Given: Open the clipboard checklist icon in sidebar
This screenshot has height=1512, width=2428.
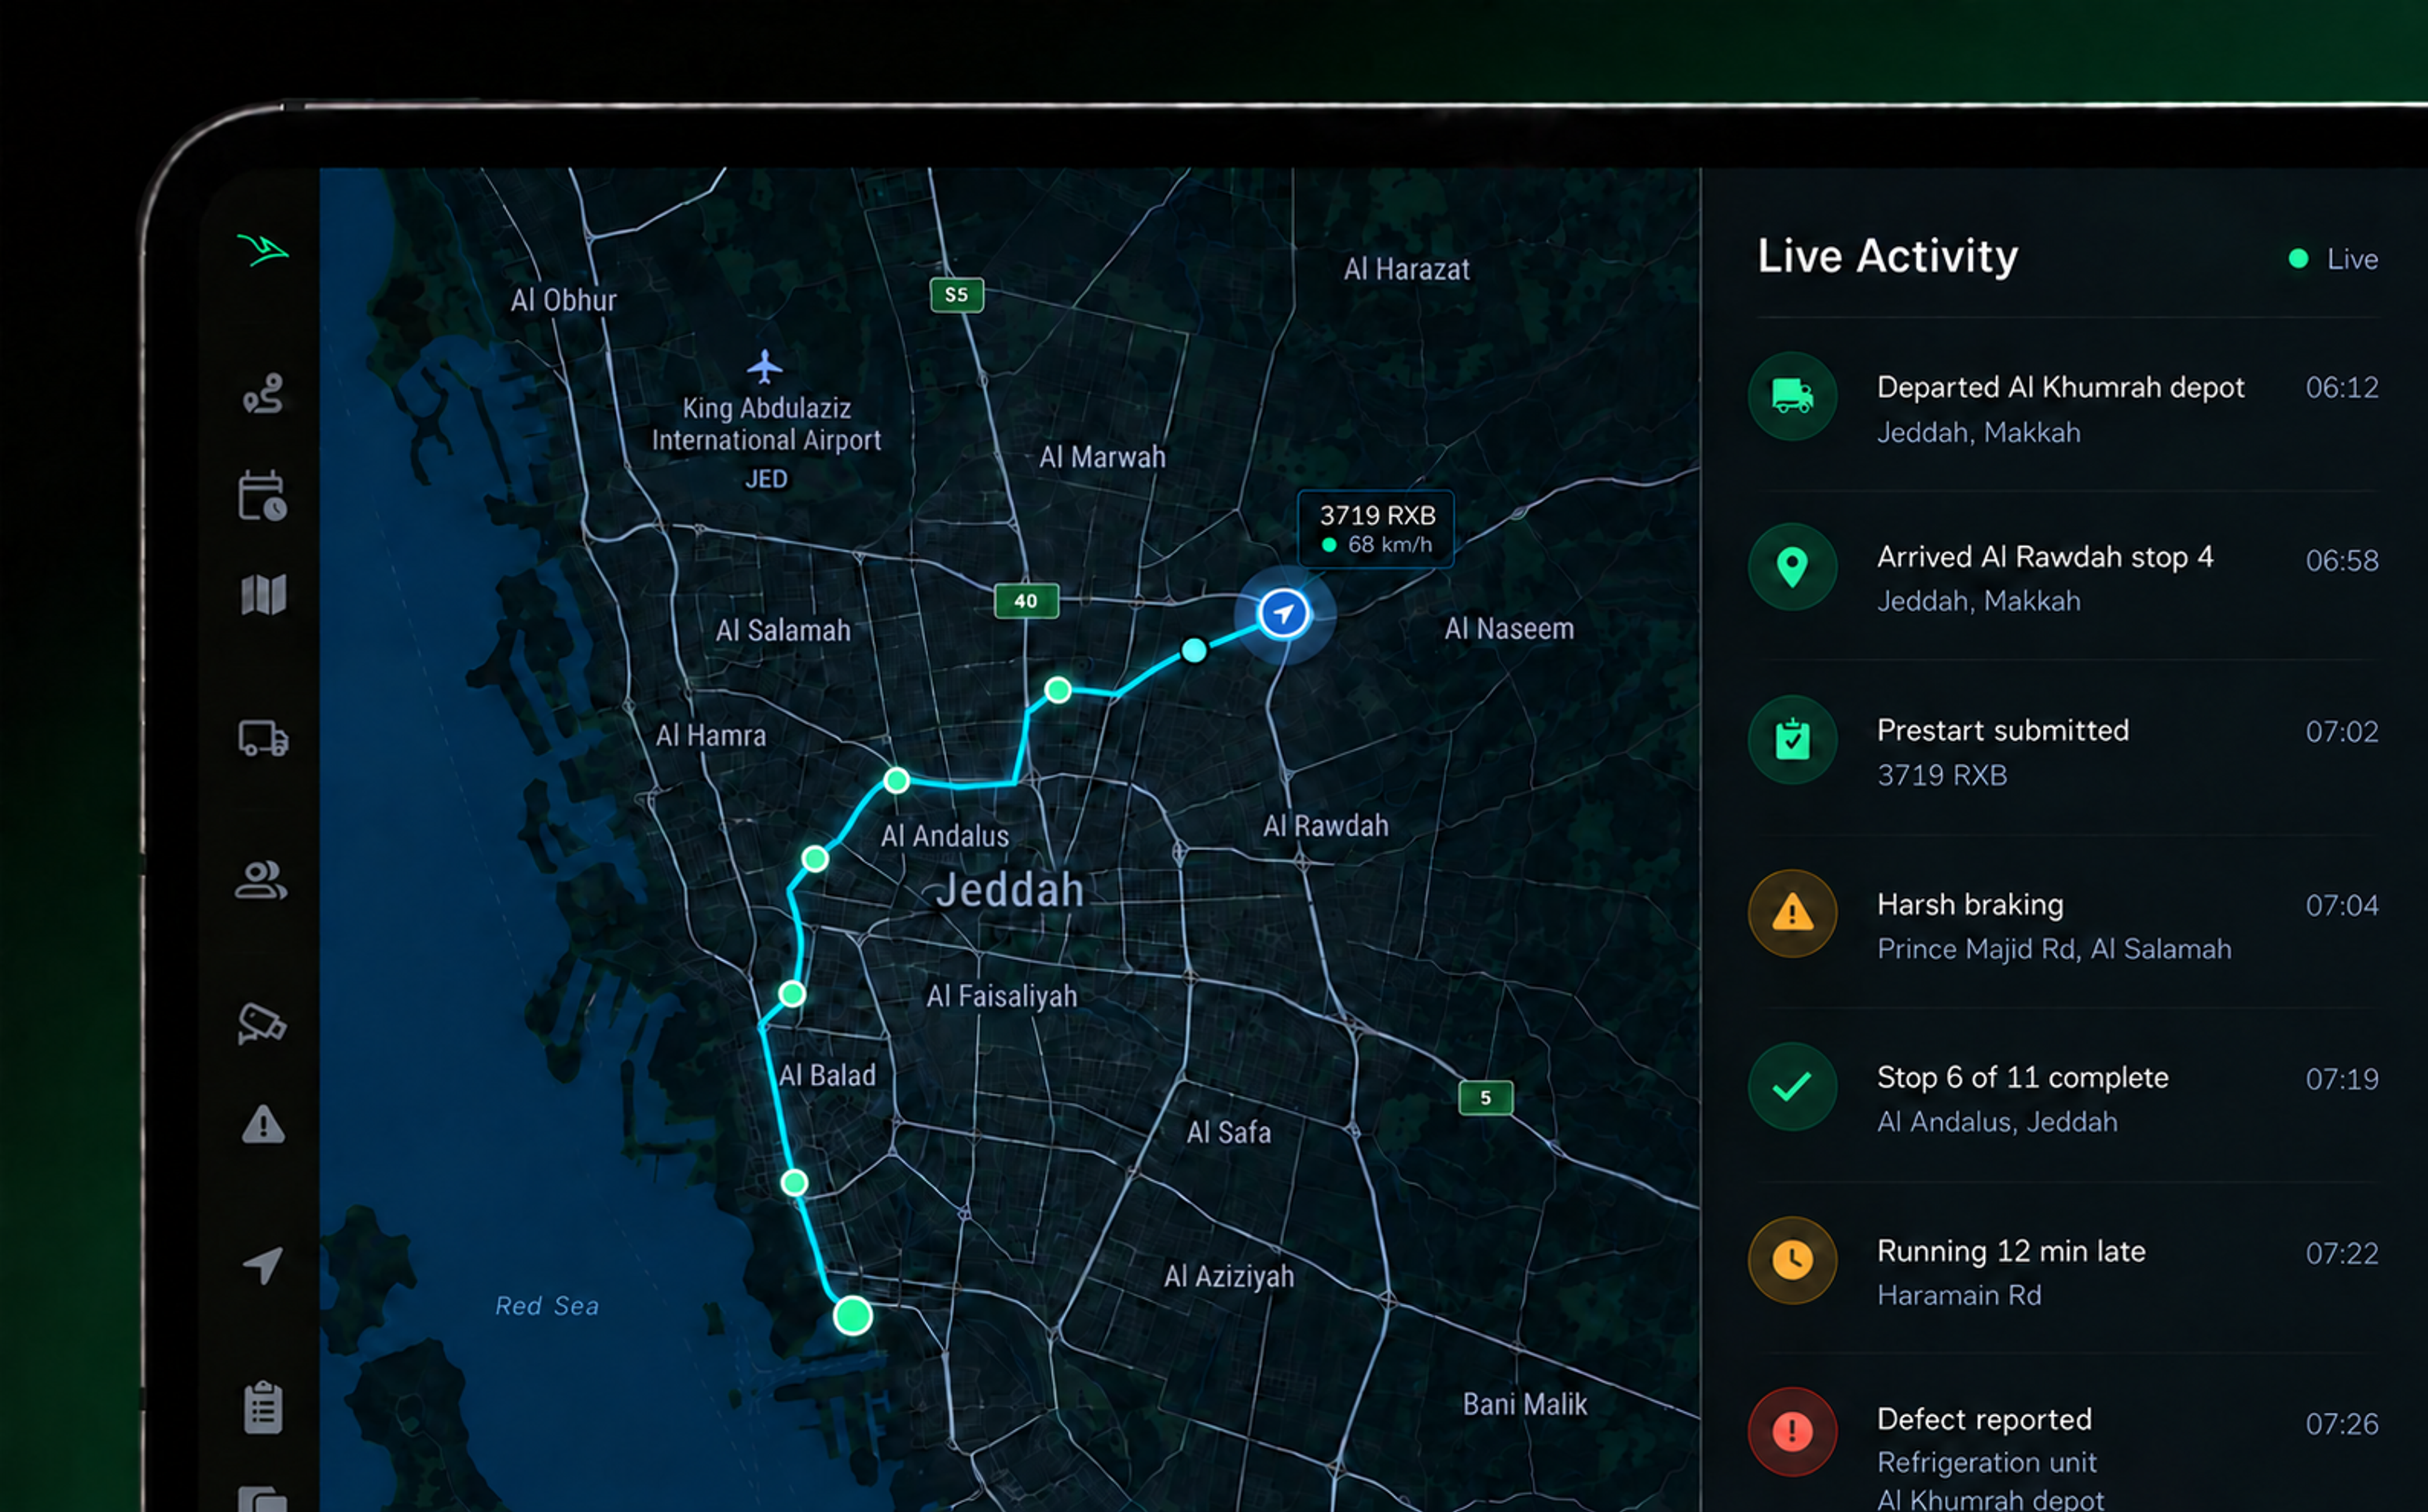Looking at the screenshot, I should point(263,1407).
